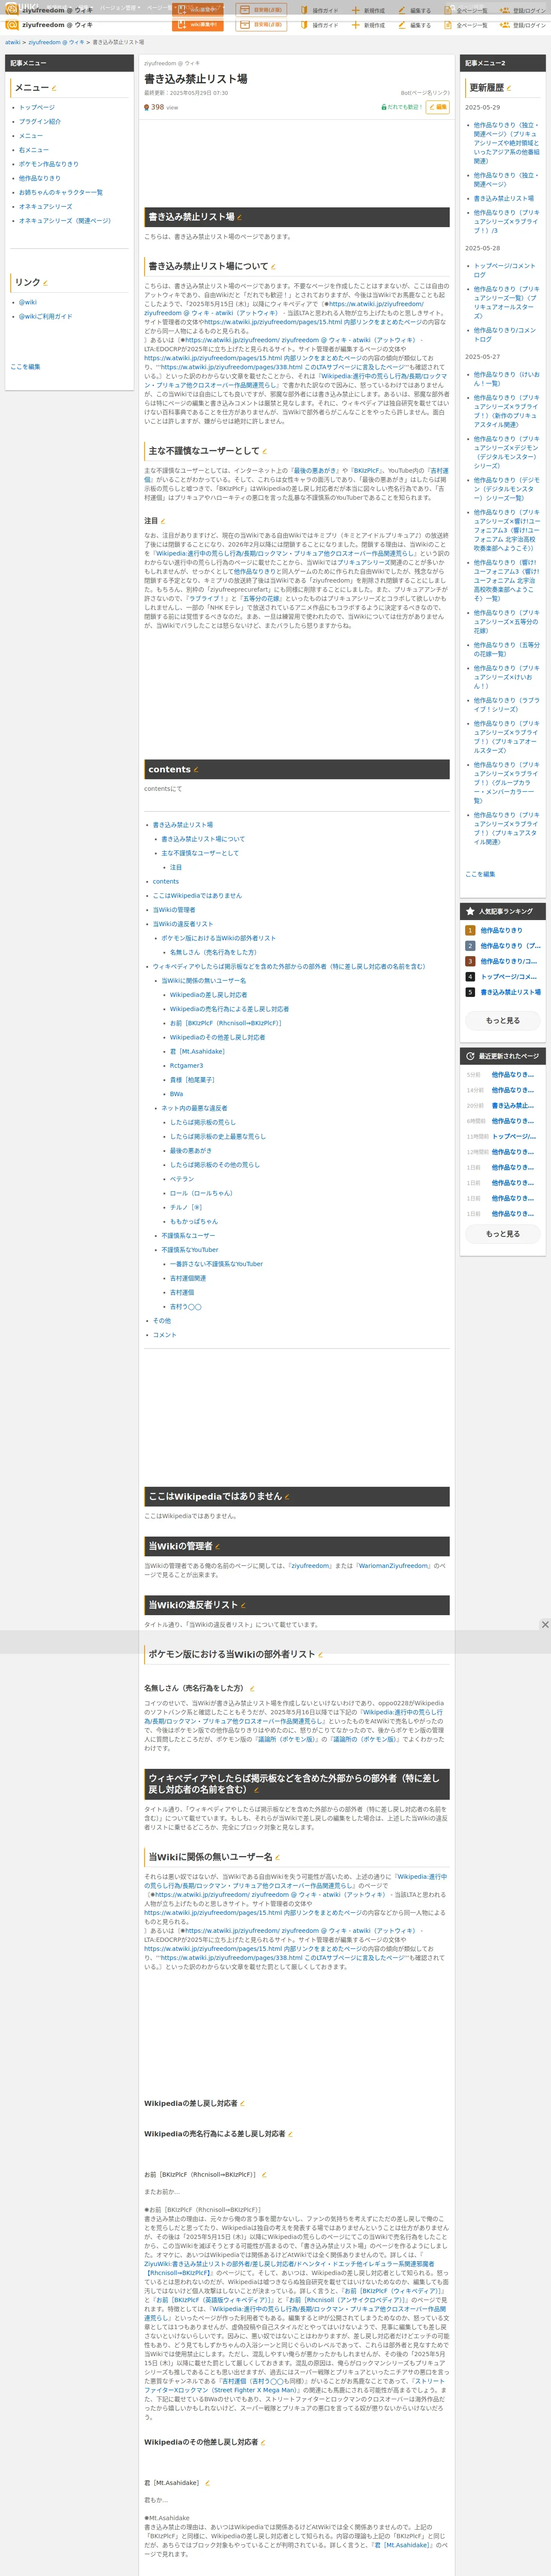Jump to BWa in contents list

point(176,1094)
